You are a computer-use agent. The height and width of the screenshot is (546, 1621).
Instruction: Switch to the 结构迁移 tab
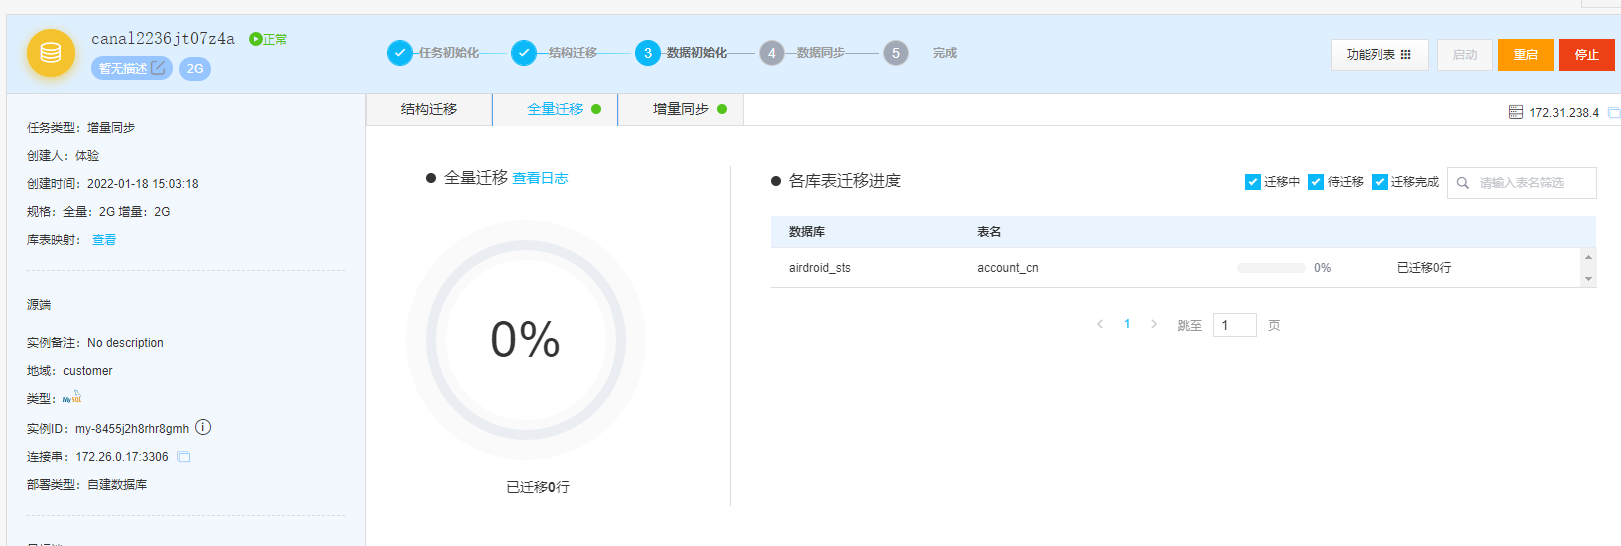click(x=429, y=110)
